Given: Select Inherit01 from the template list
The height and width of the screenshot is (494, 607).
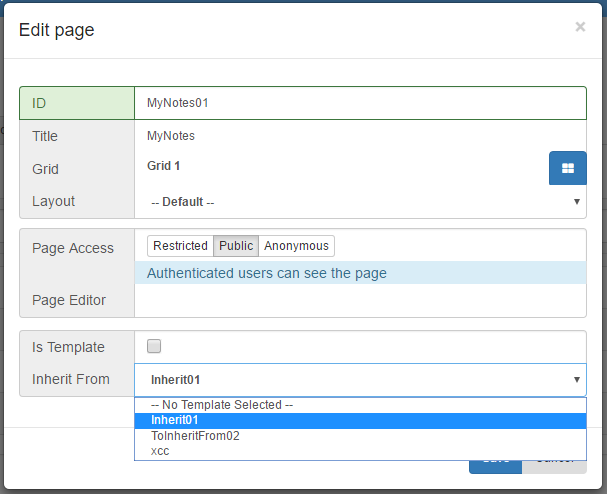Looking at the screenshot, I should (x=175, y=420).
